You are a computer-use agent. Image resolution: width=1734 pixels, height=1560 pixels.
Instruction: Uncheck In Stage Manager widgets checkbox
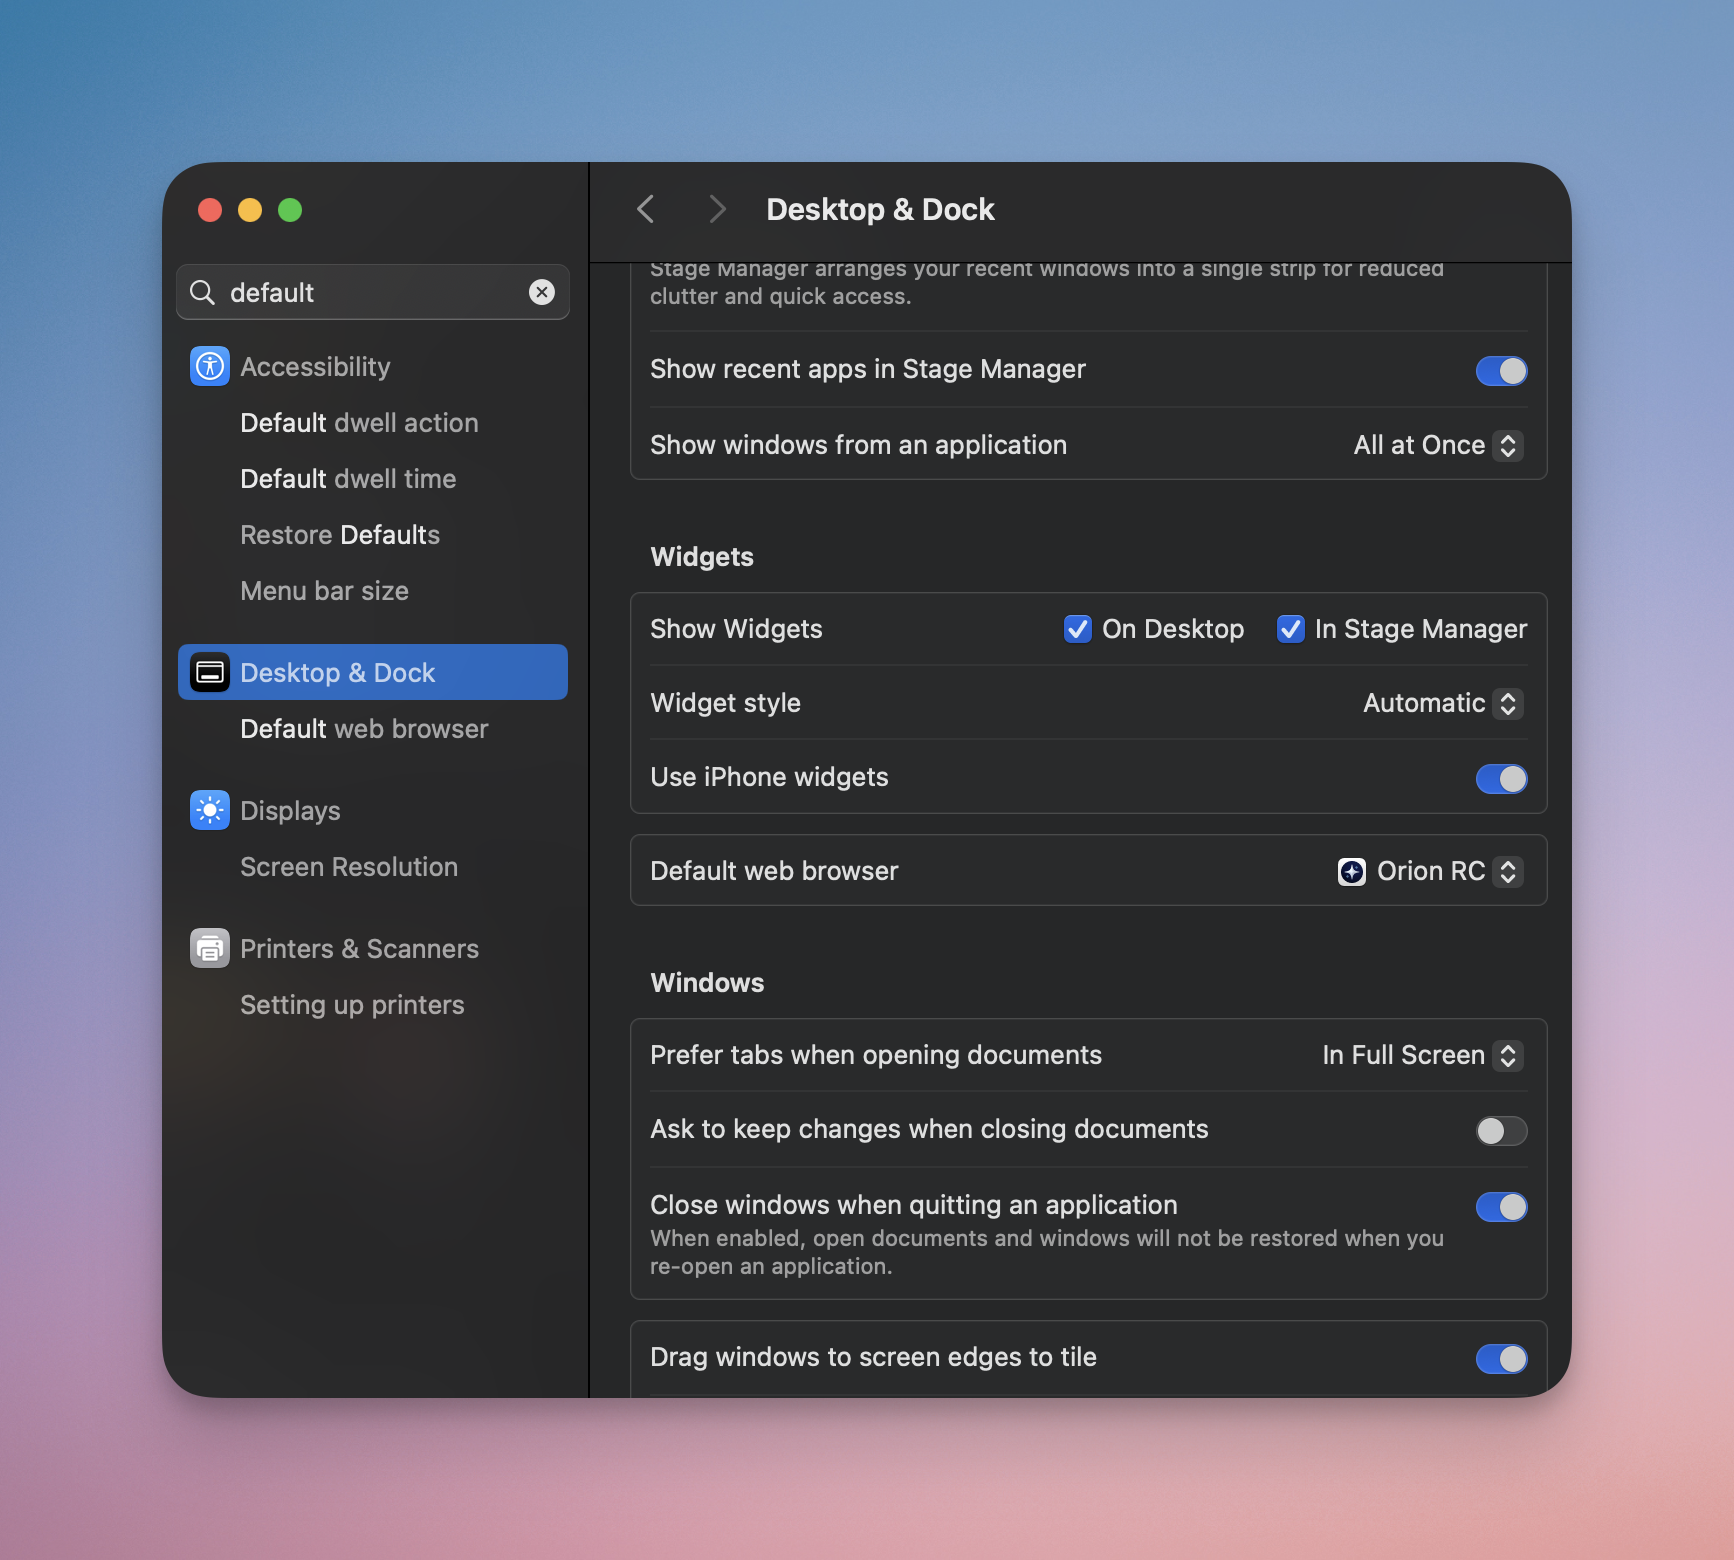(1290, 629)
